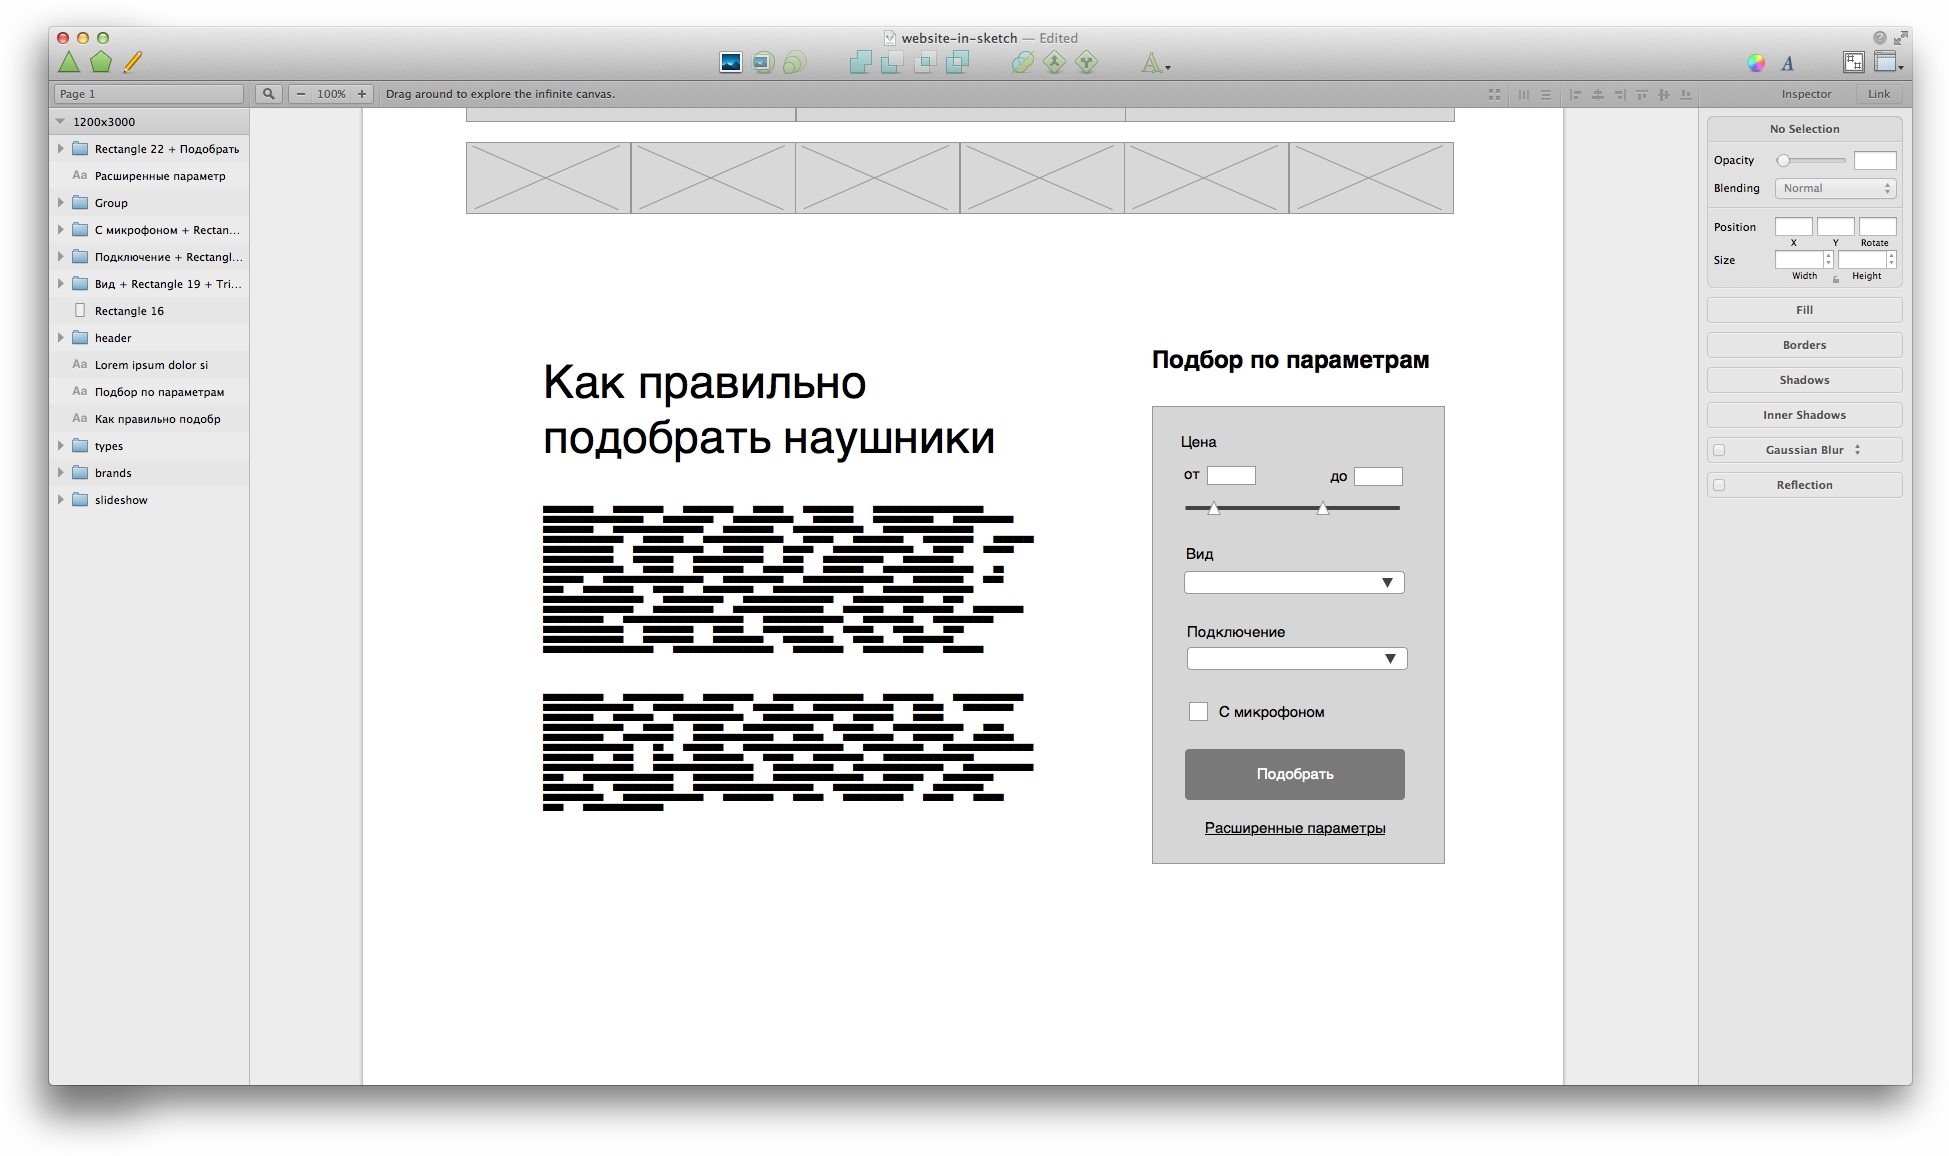Check the С микрофоном checkbox in the form
This screenshot has width=1949, height=1156.
(x=1198, y=711)
